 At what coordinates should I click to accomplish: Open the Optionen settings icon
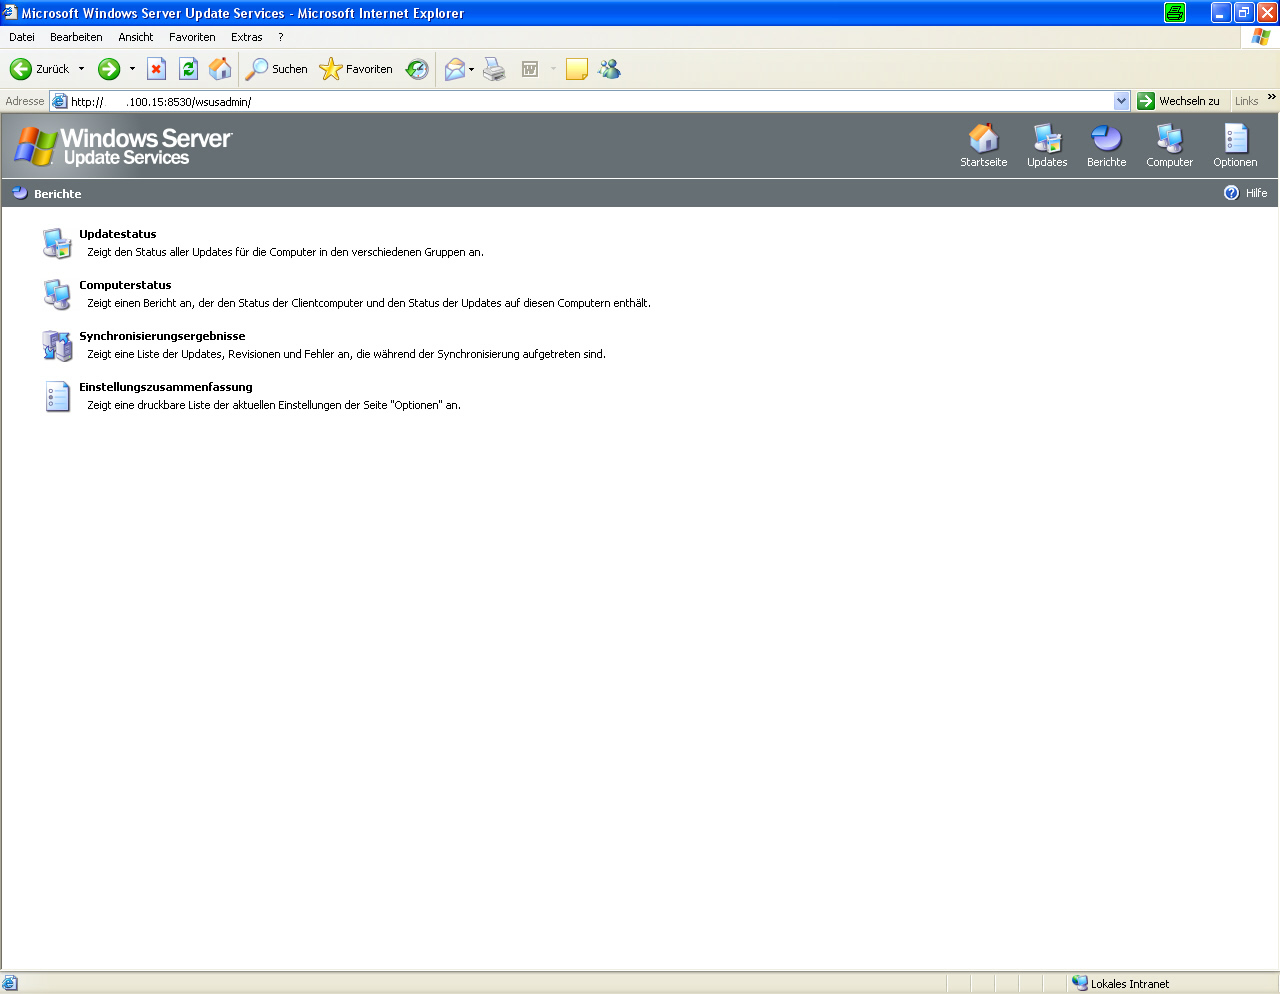[1235, 145]
